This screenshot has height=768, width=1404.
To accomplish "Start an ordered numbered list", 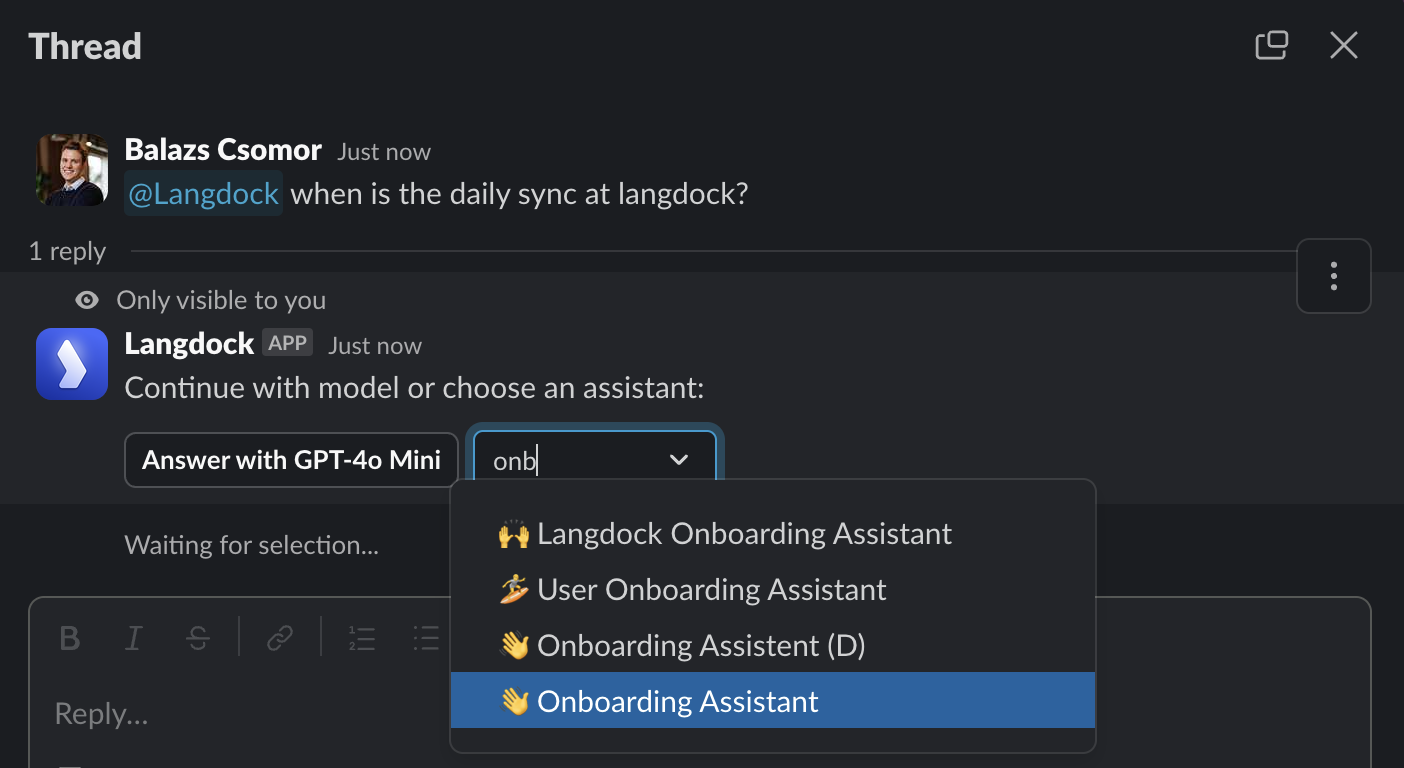I will point(361,638).
